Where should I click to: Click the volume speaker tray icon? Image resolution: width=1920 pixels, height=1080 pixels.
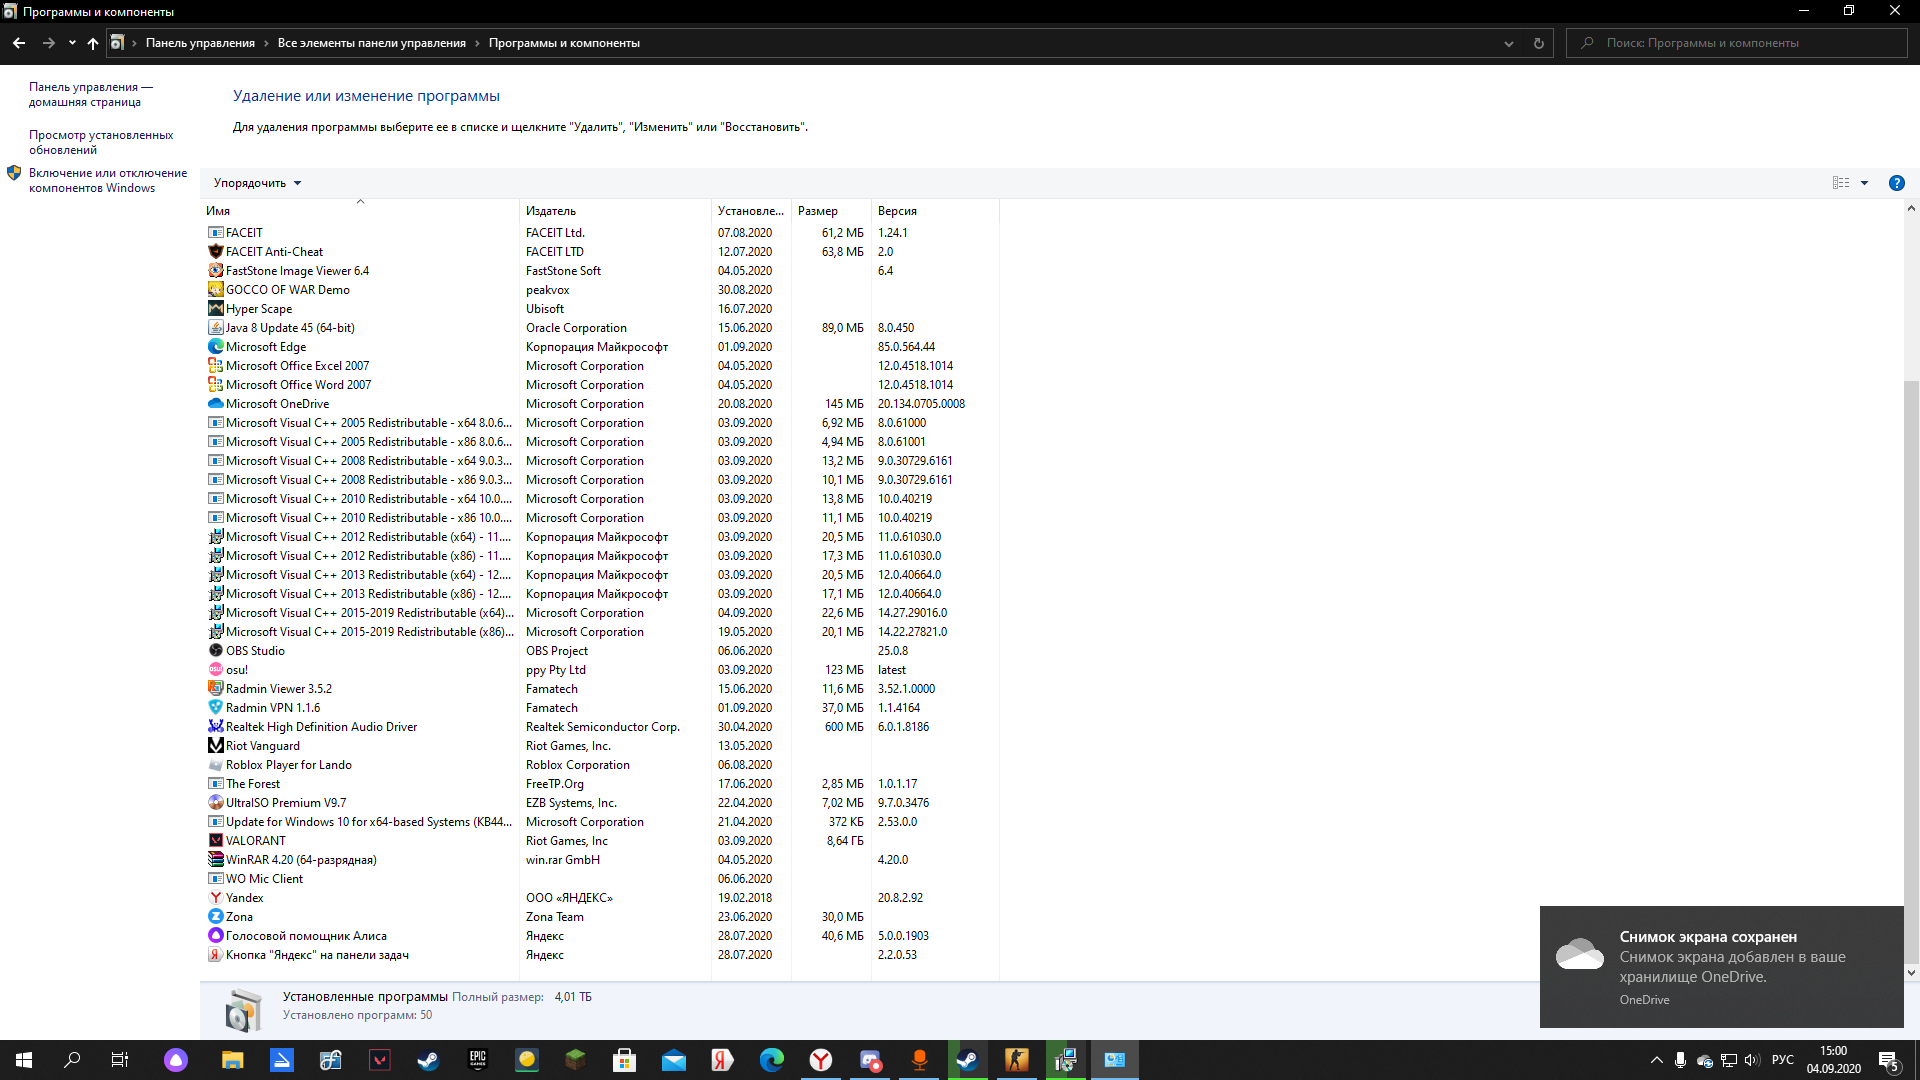point(1751,1060)
